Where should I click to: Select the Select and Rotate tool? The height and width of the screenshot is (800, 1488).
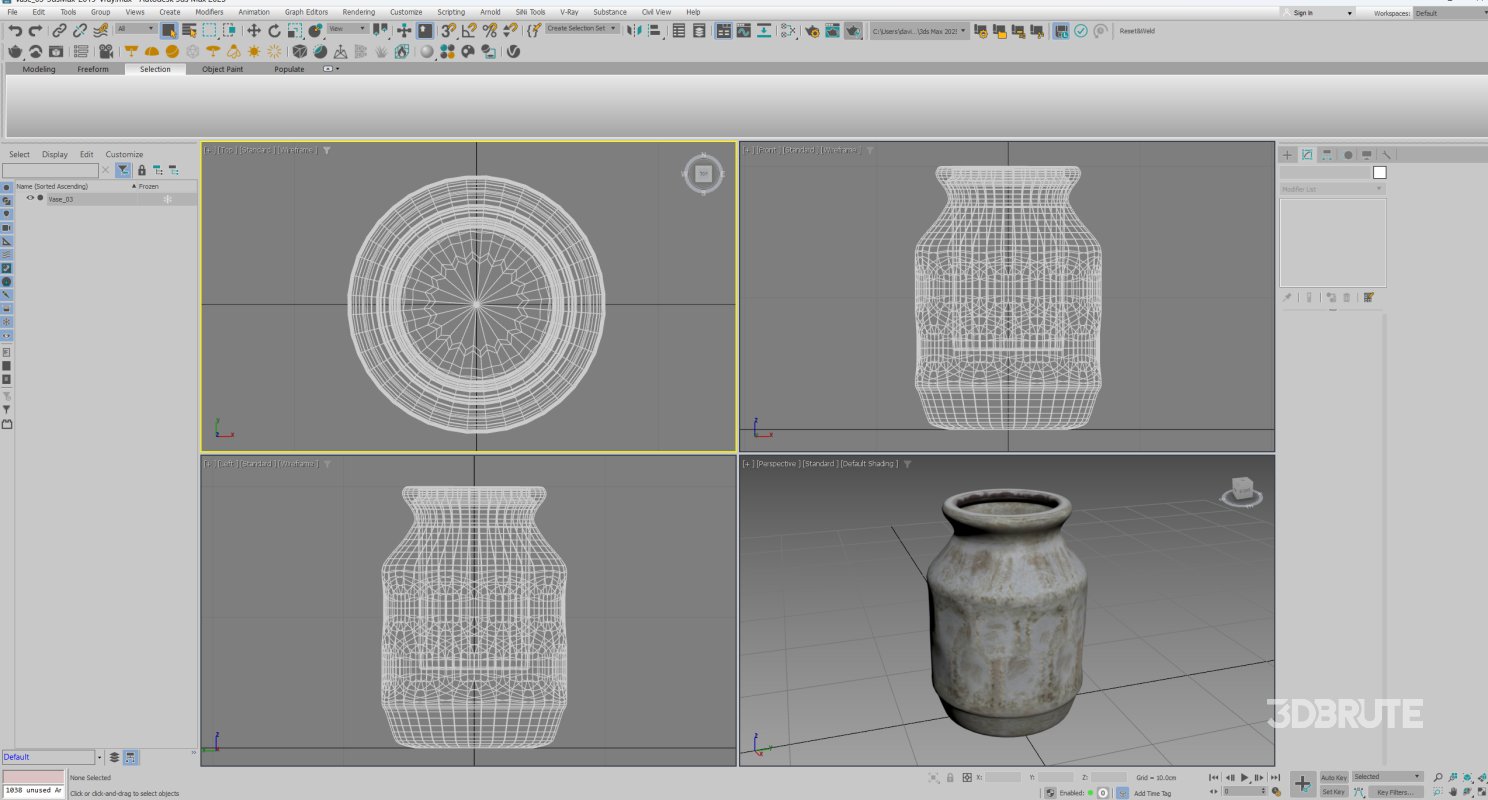274,30
